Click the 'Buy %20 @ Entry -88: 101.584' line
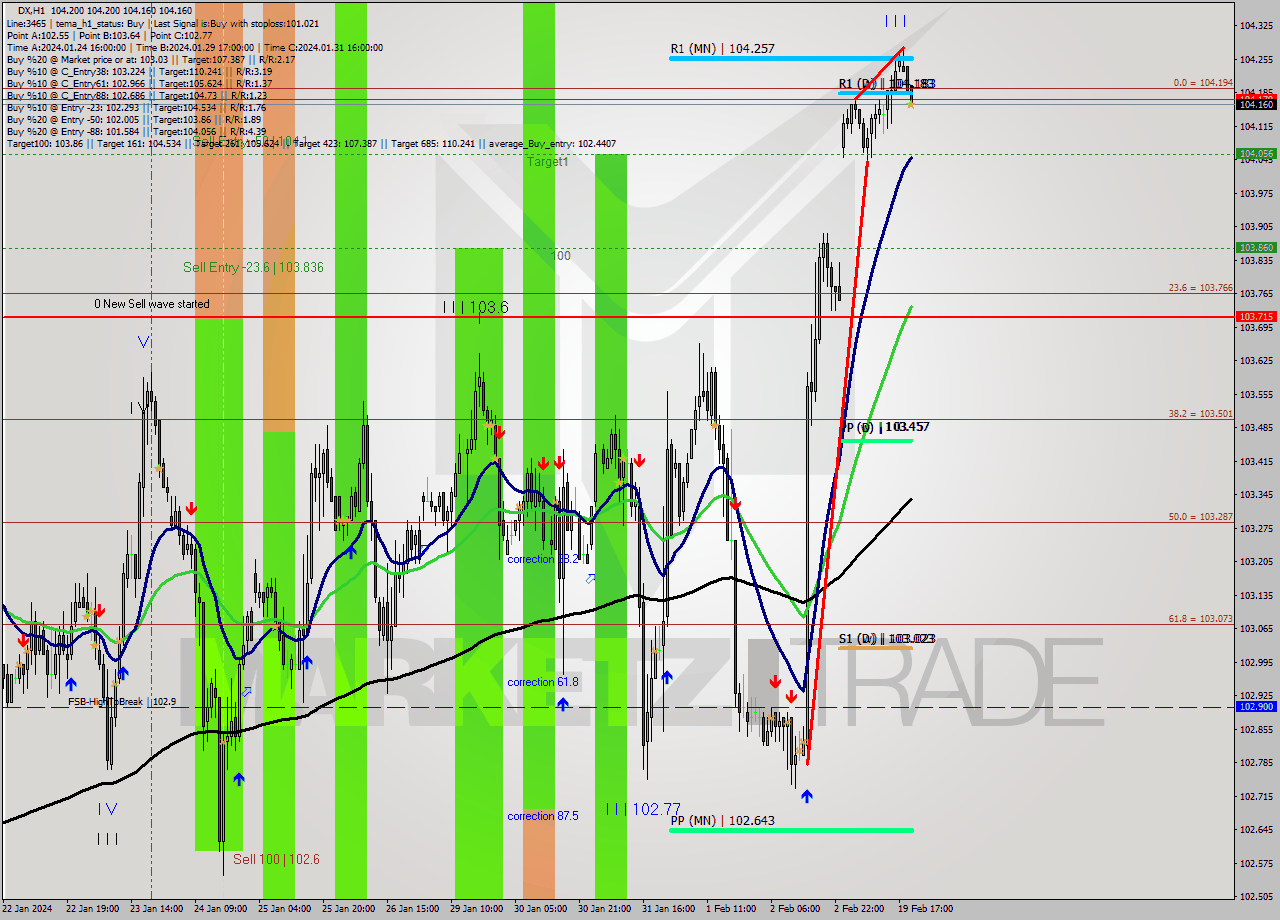Screen dimensions: 1280x920 (x=136, y=131)
